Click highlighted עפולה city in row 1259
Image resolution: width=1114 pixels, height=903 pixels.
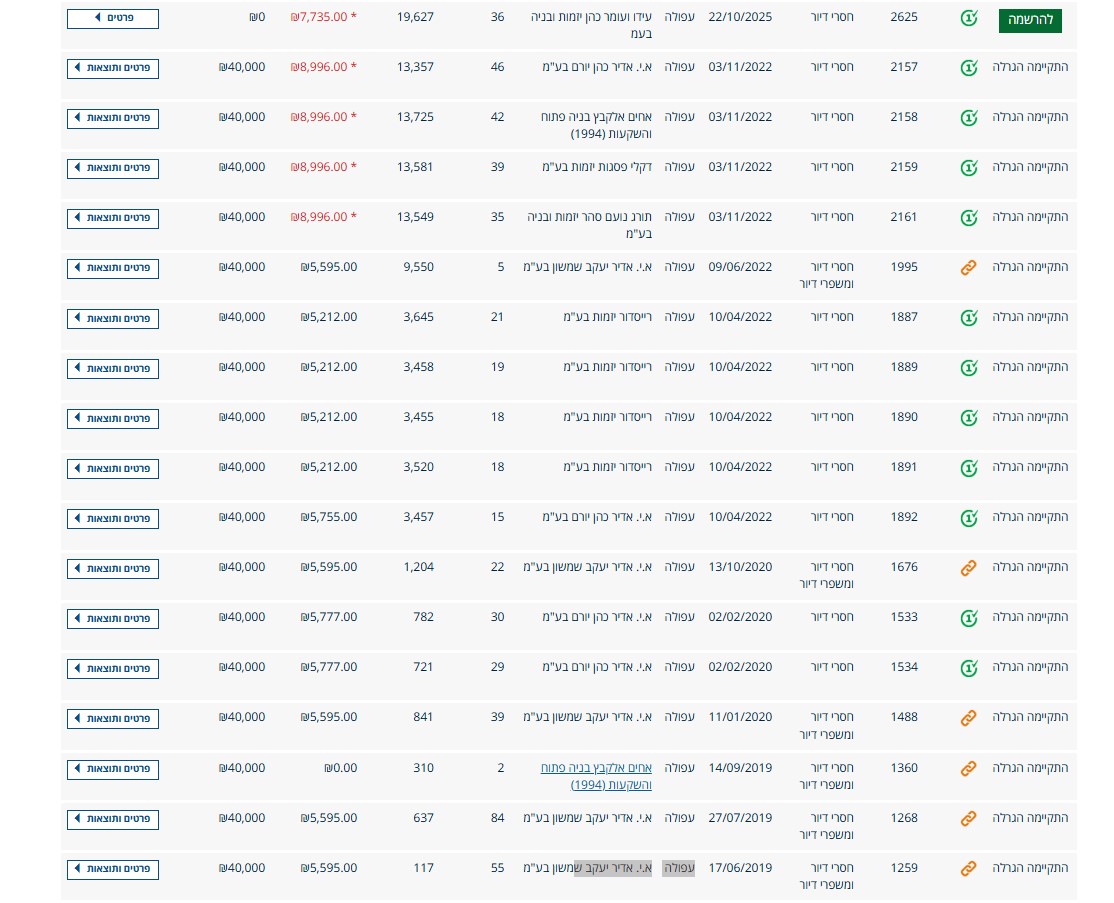[678, 868]
